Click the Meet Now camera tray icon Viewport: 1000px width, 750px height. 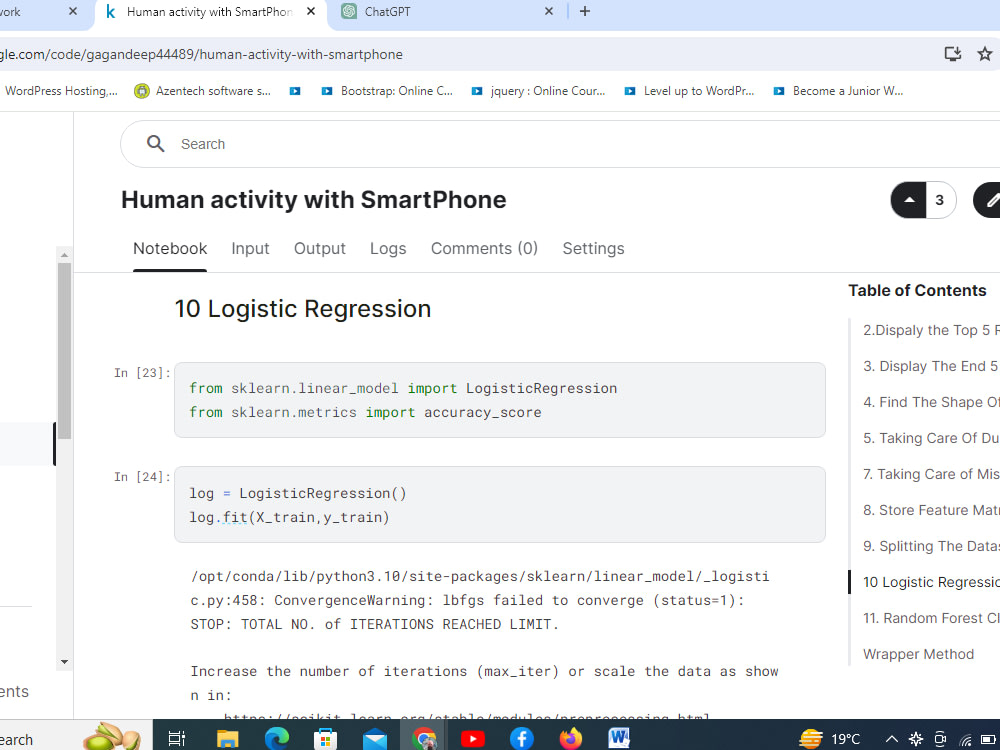point(940,739)
